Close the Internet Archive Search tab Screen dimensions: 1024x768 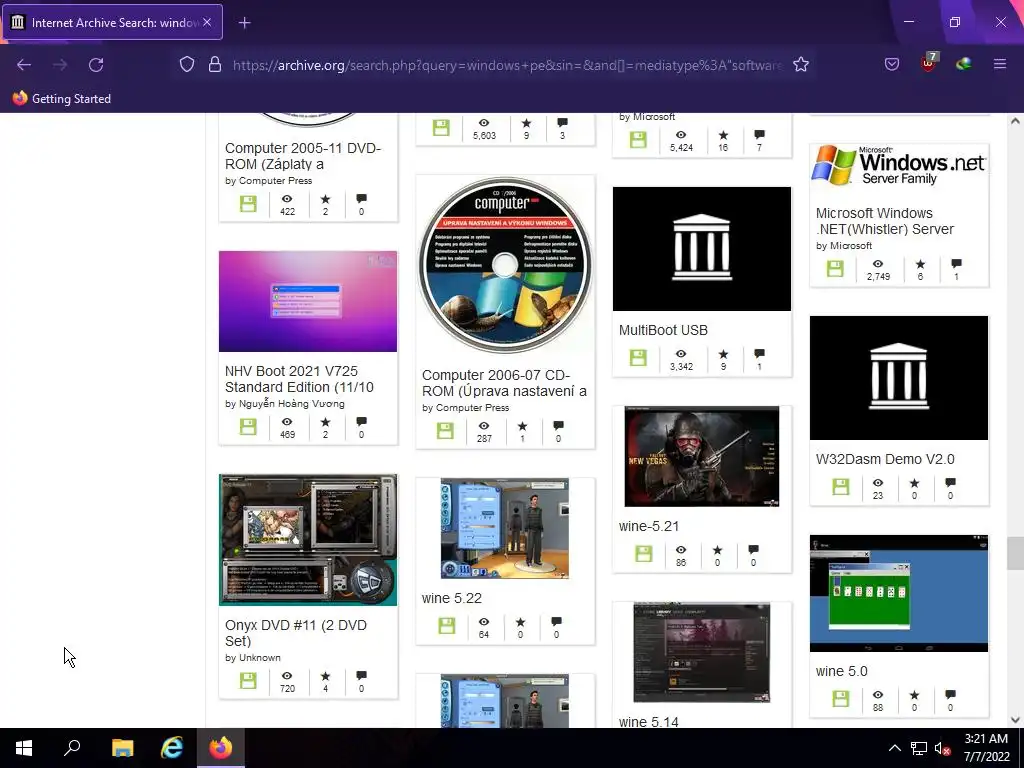207,22
